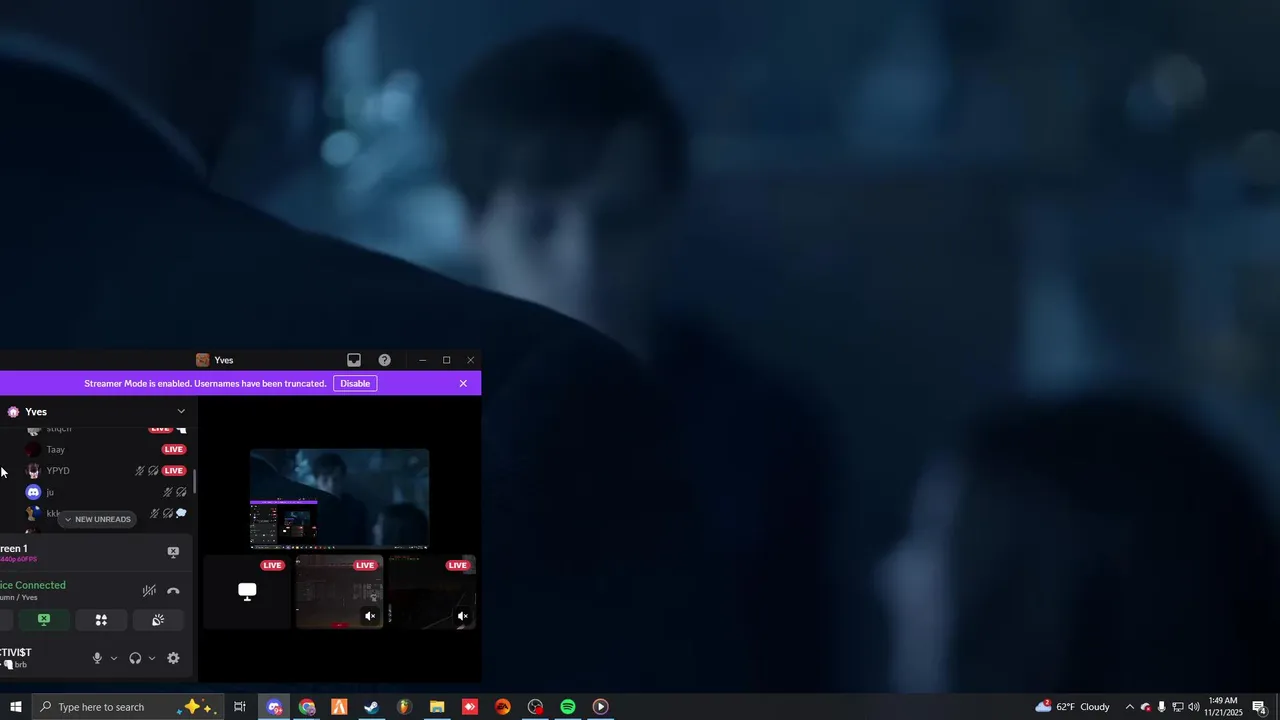Jump to NEW UNREADS
This screenshot has height=720, width=1280.
point(97,519)
